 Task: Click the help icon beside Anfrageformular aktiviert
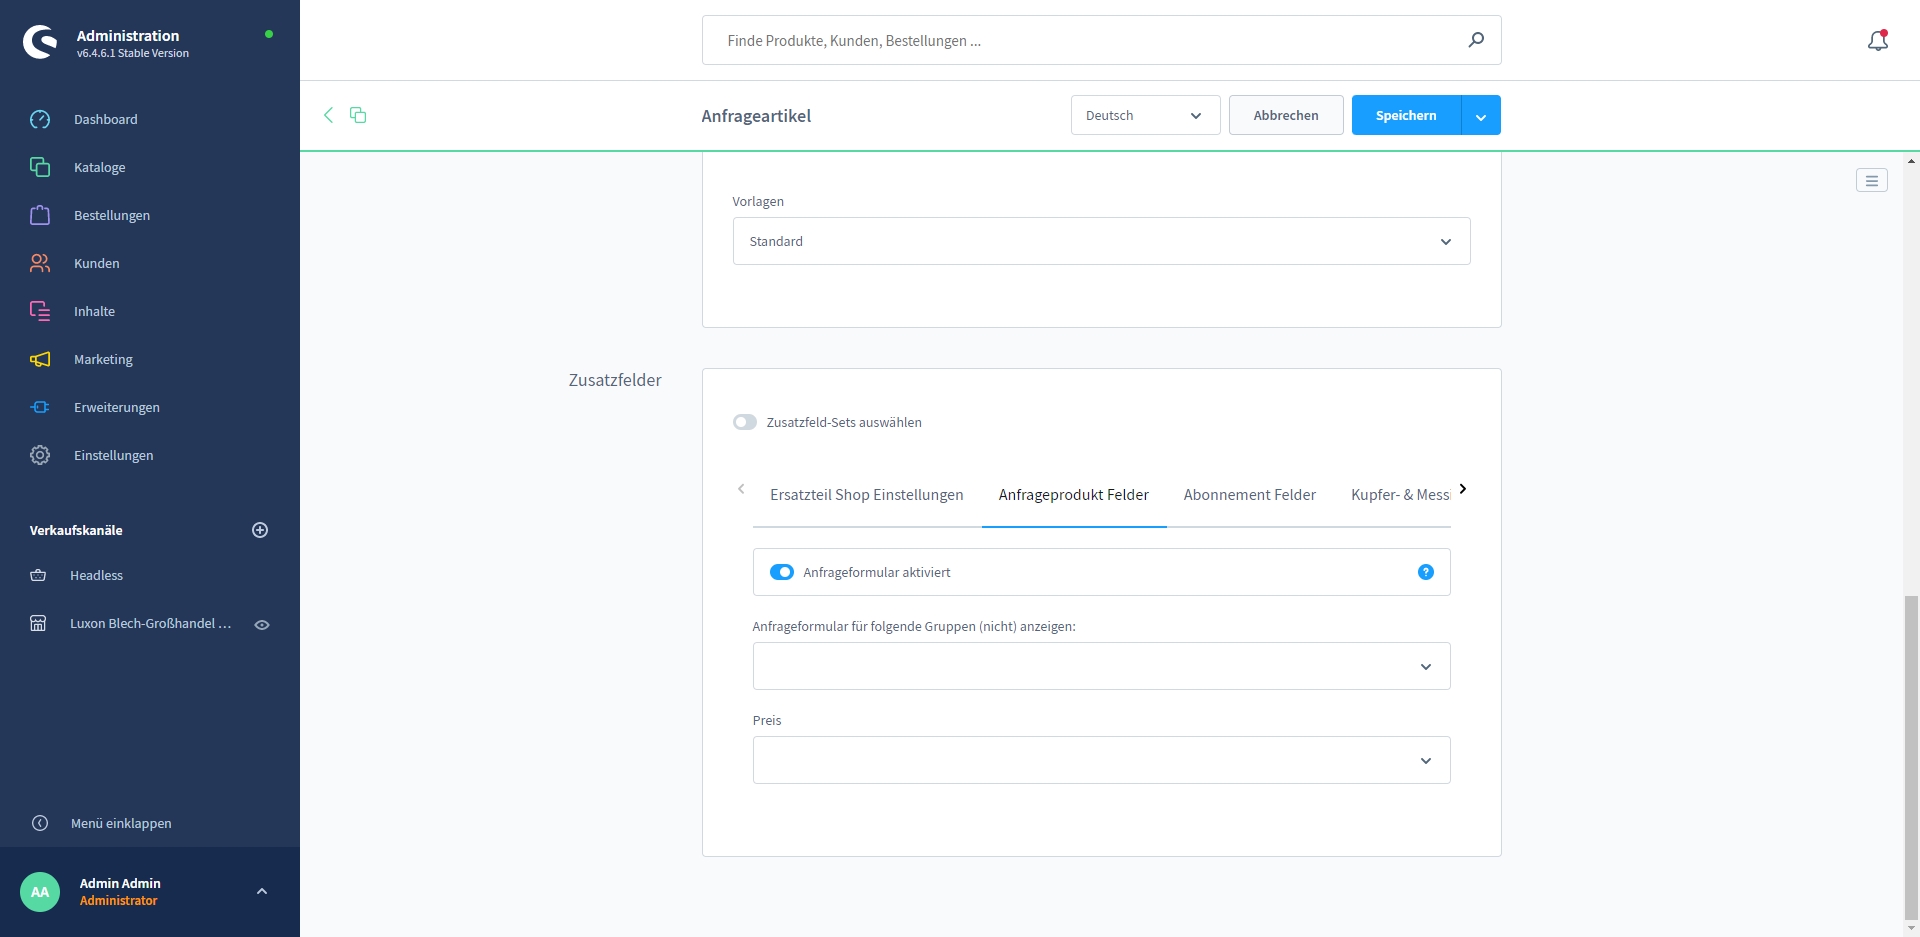tap(1425, 572)
